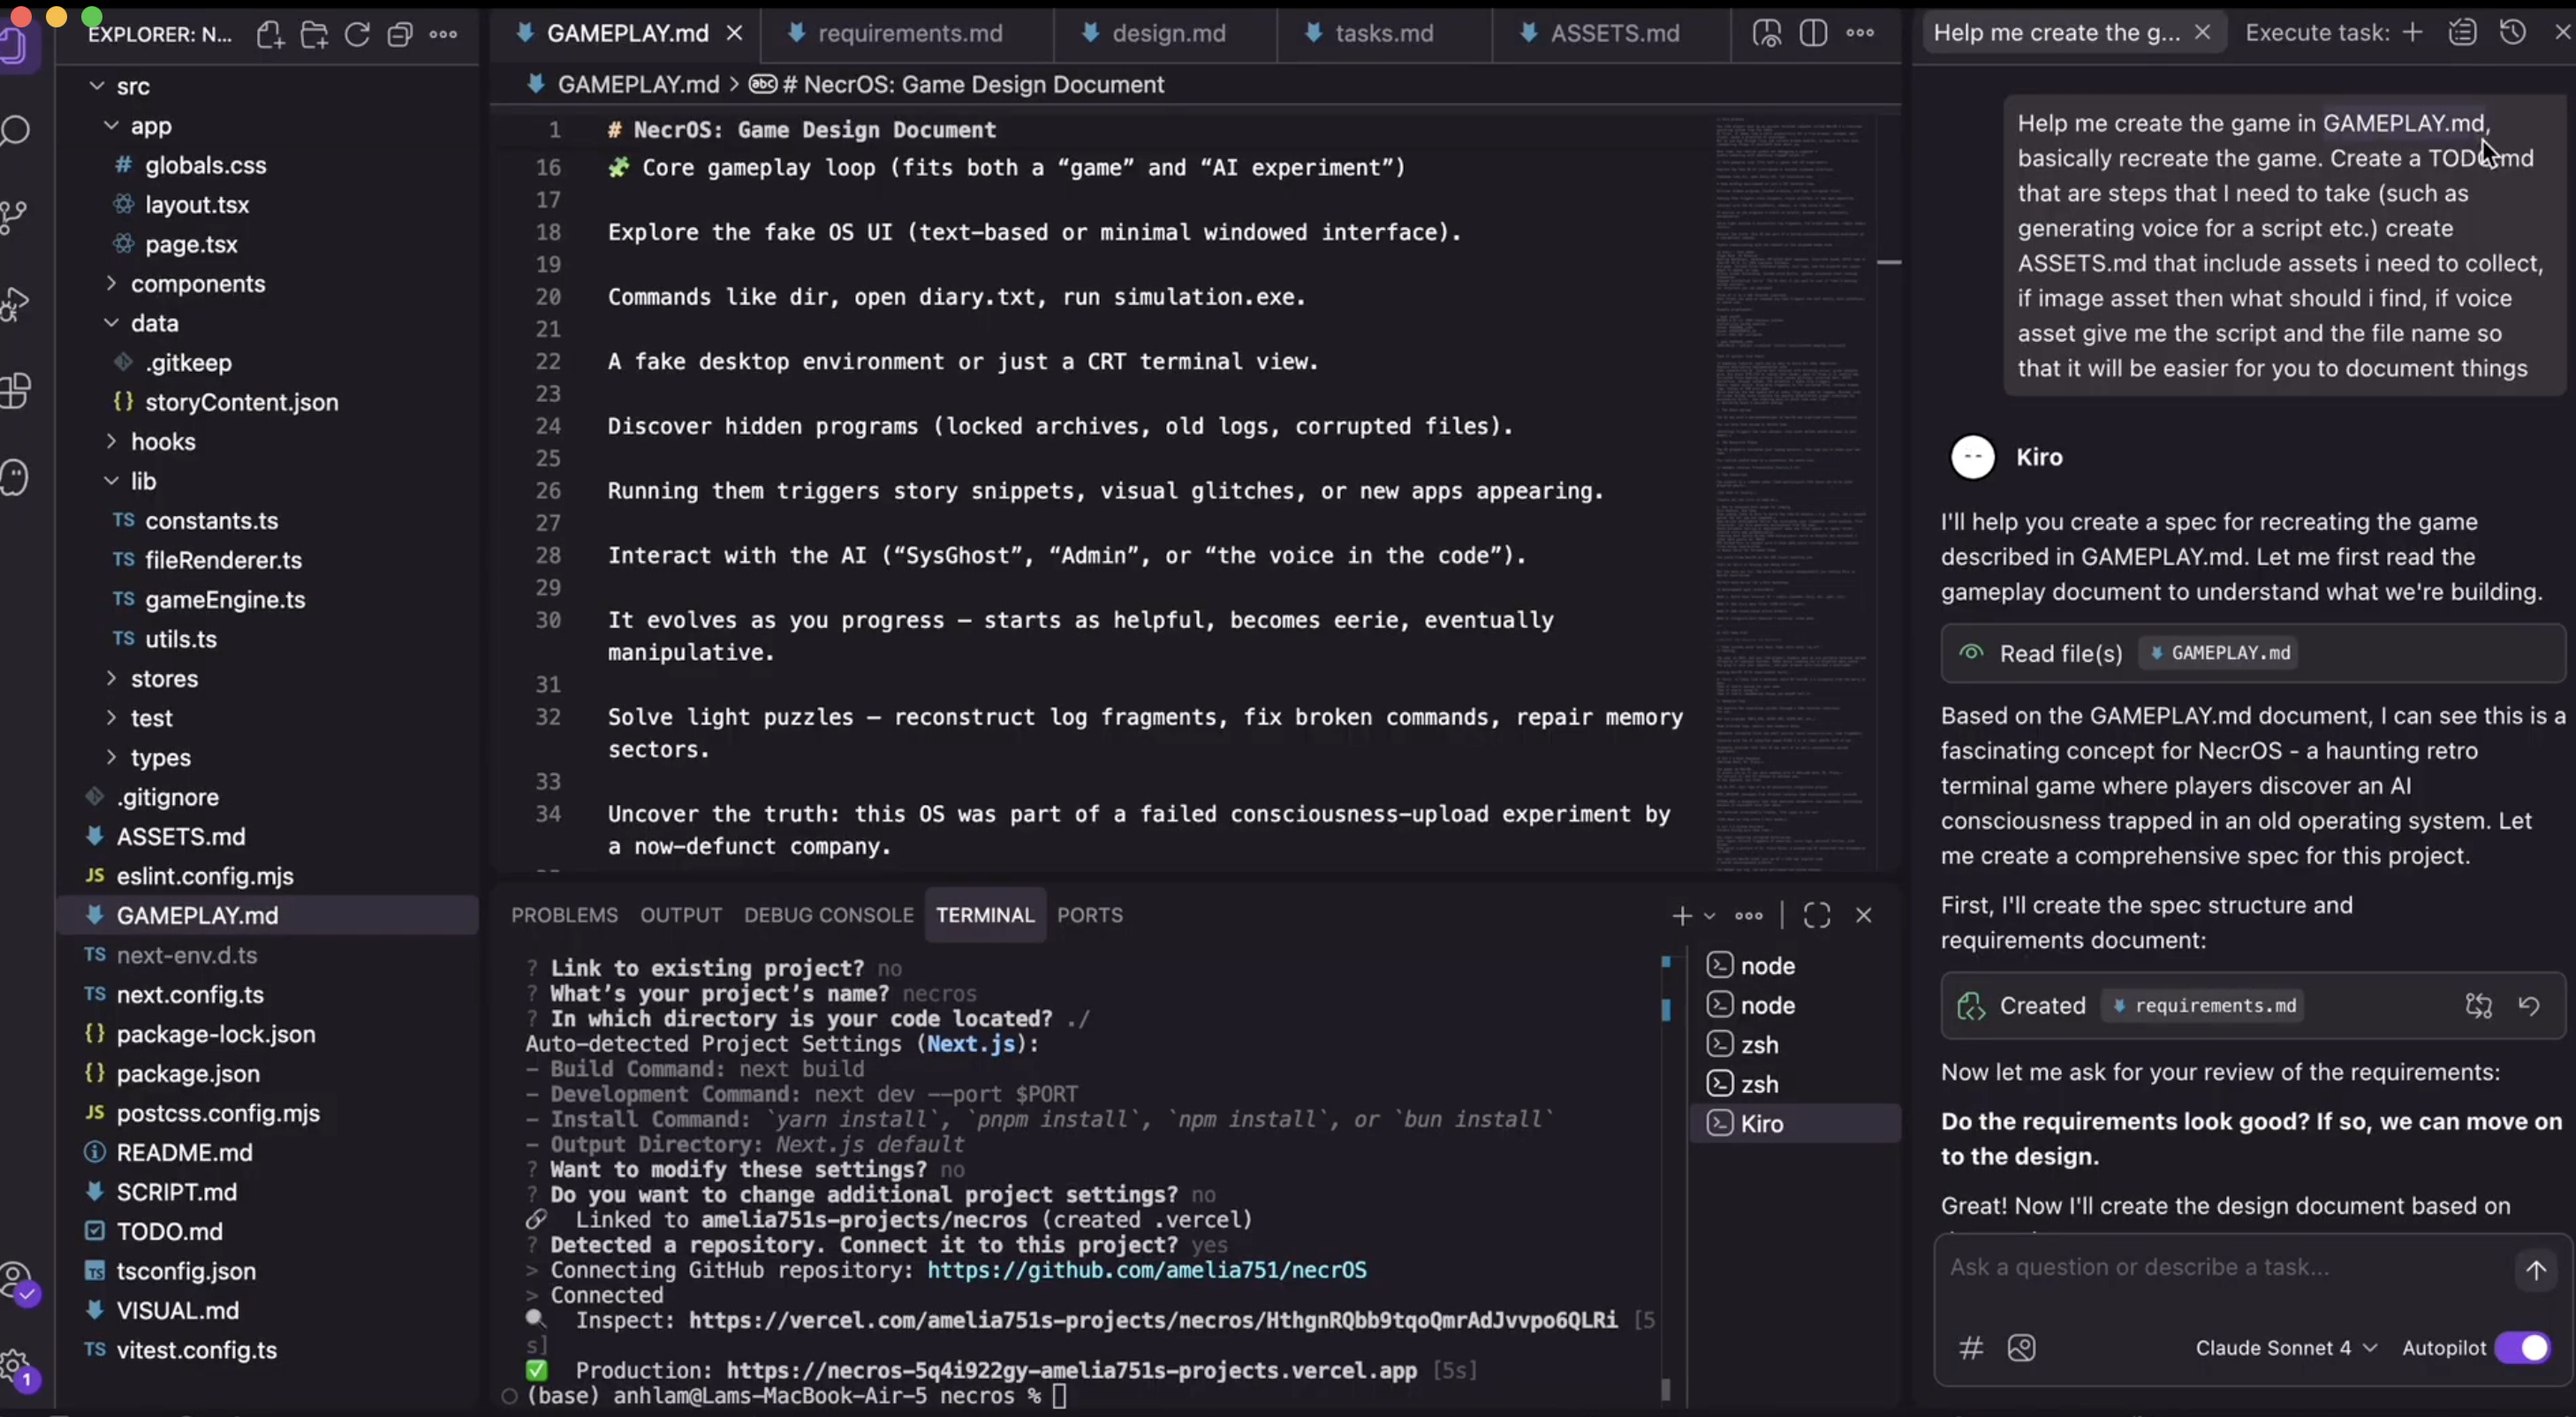The width and height of the screenshot is (2576, 1417).
Task: Open chat history clock icon
Action: (2513, 33)
